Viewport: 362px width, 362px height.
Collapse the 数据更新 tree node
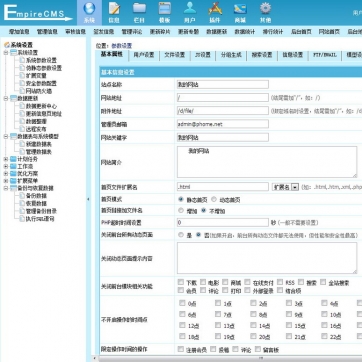(x=6, y=98)
